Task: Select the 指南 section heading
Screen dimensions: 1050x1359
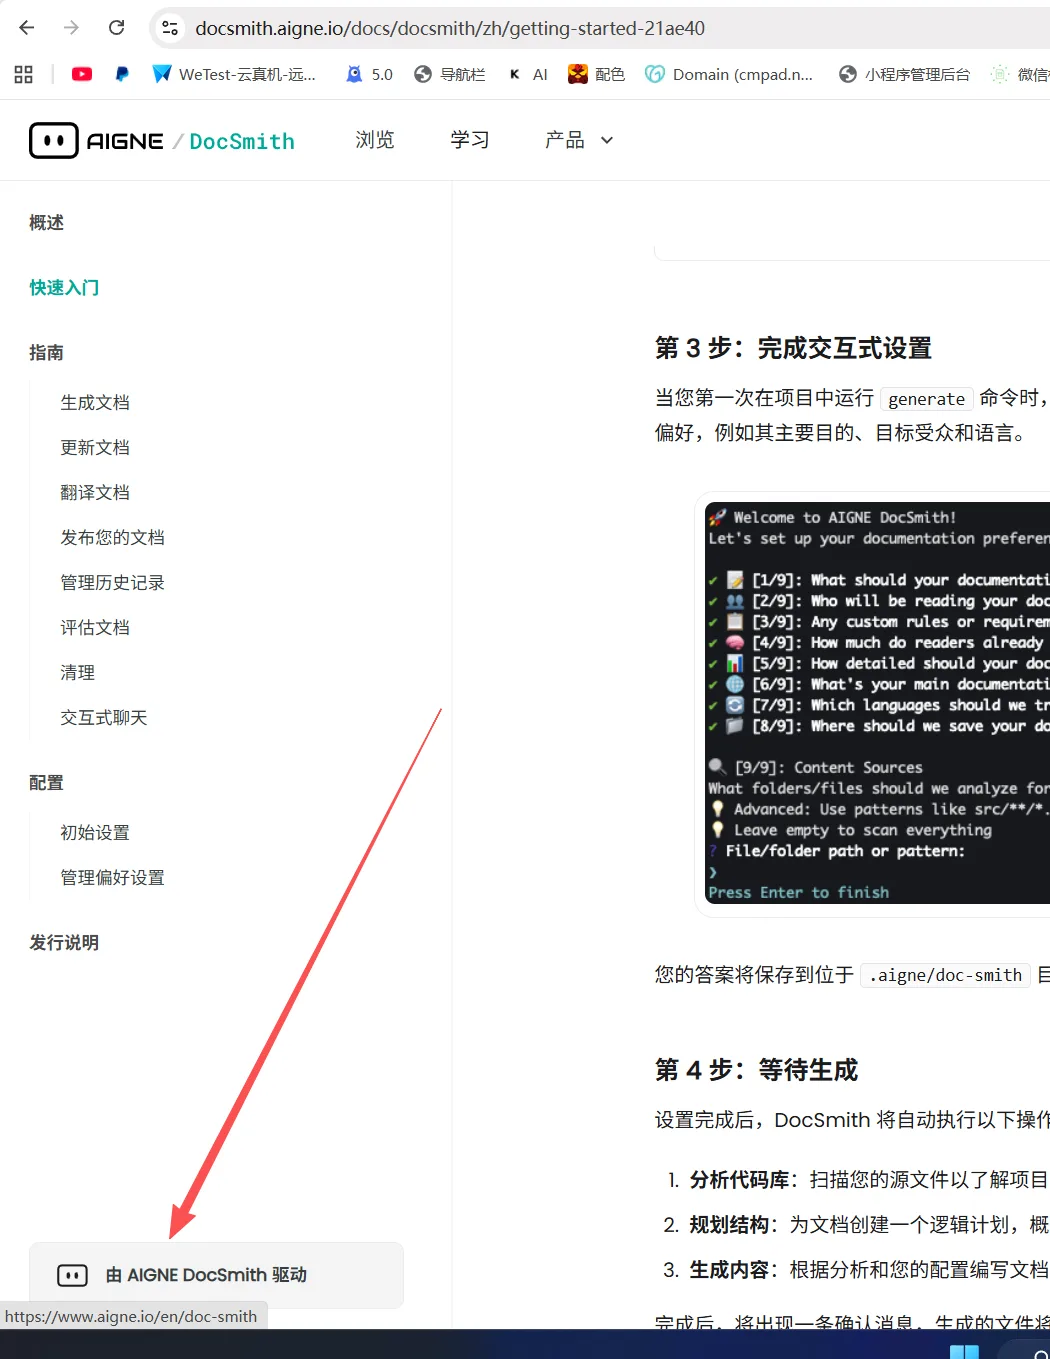Action: point(47,352)
